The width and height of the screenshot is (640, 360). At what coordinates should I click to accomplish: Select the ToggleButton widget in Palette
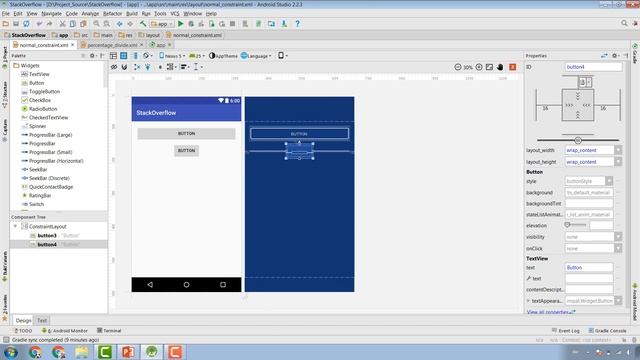coord(44,91)
